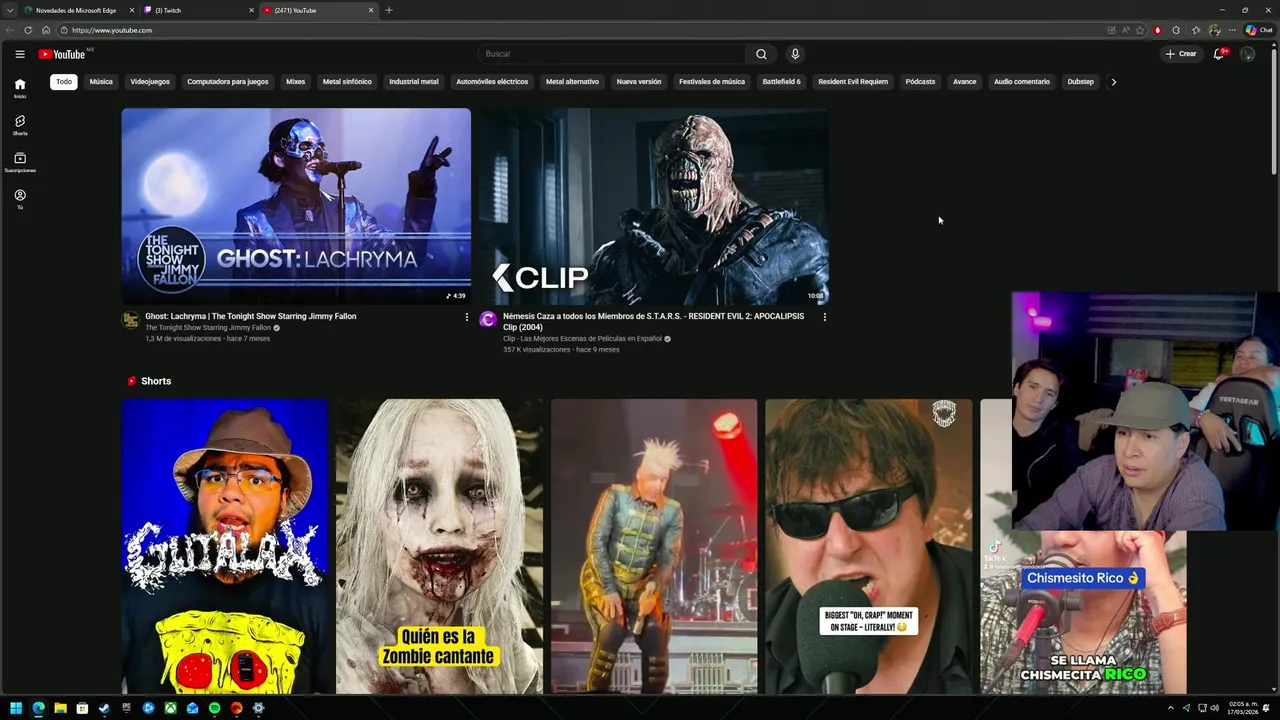The width and height of the screenshot is (1280, 720).
Task: Select the Nueva versión chip
Action: (639, 82)
